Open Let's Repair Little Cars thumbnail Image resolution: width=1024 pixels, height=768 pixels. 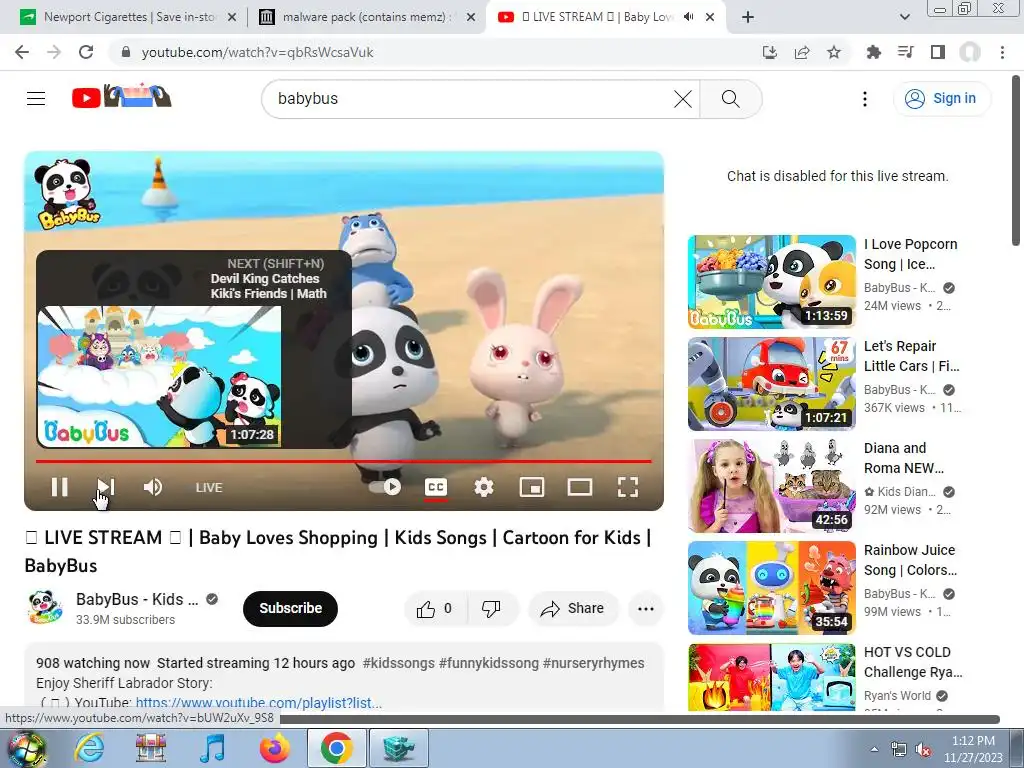tap(772, 384)
